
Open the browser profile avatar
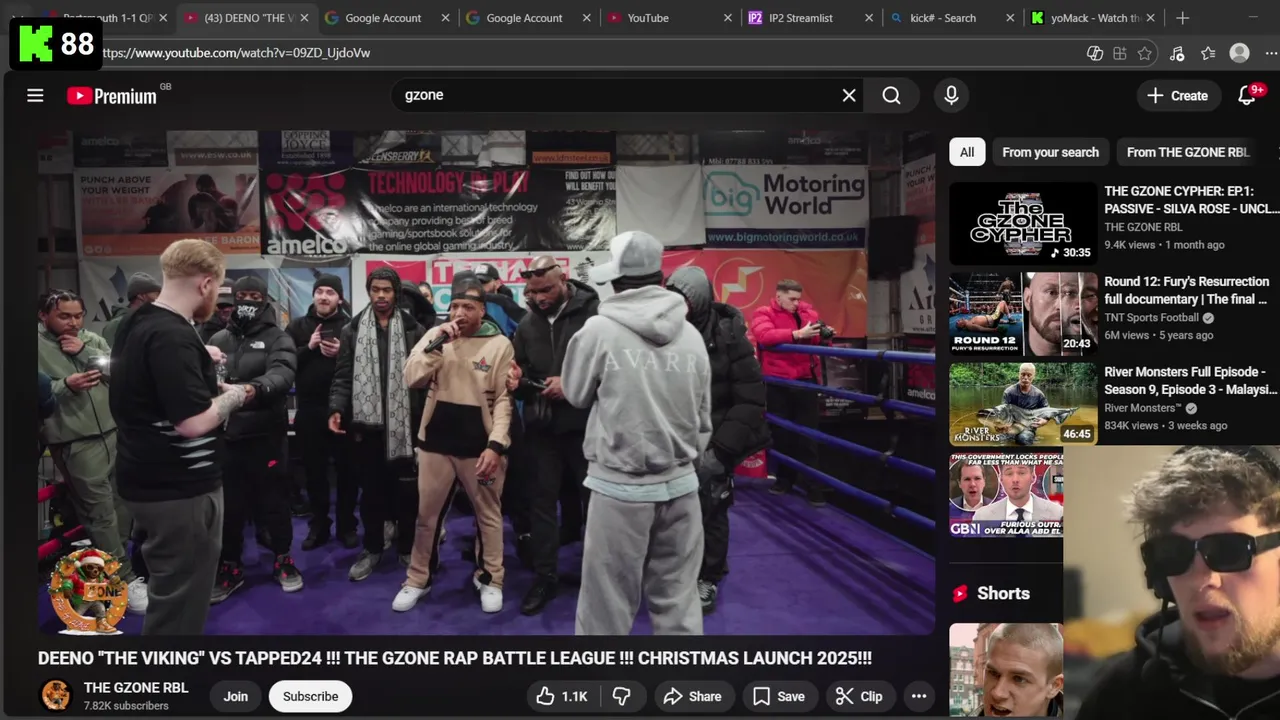[1239, 53]
